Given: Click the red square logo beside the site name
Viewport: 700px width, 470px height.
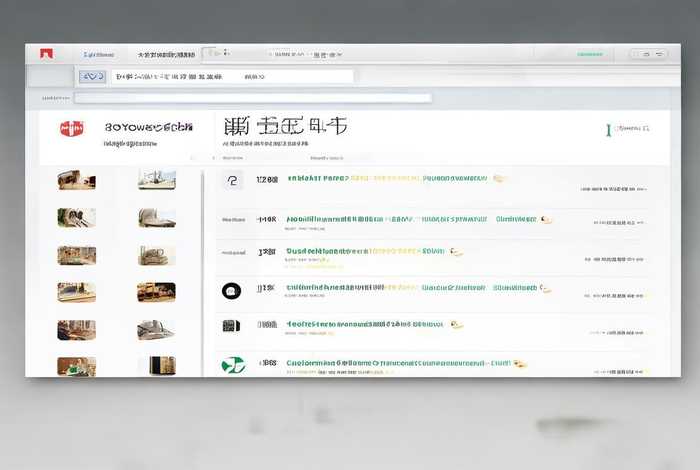Looking at the screenshot, I should pyautogui.click(x=71, y=128).
